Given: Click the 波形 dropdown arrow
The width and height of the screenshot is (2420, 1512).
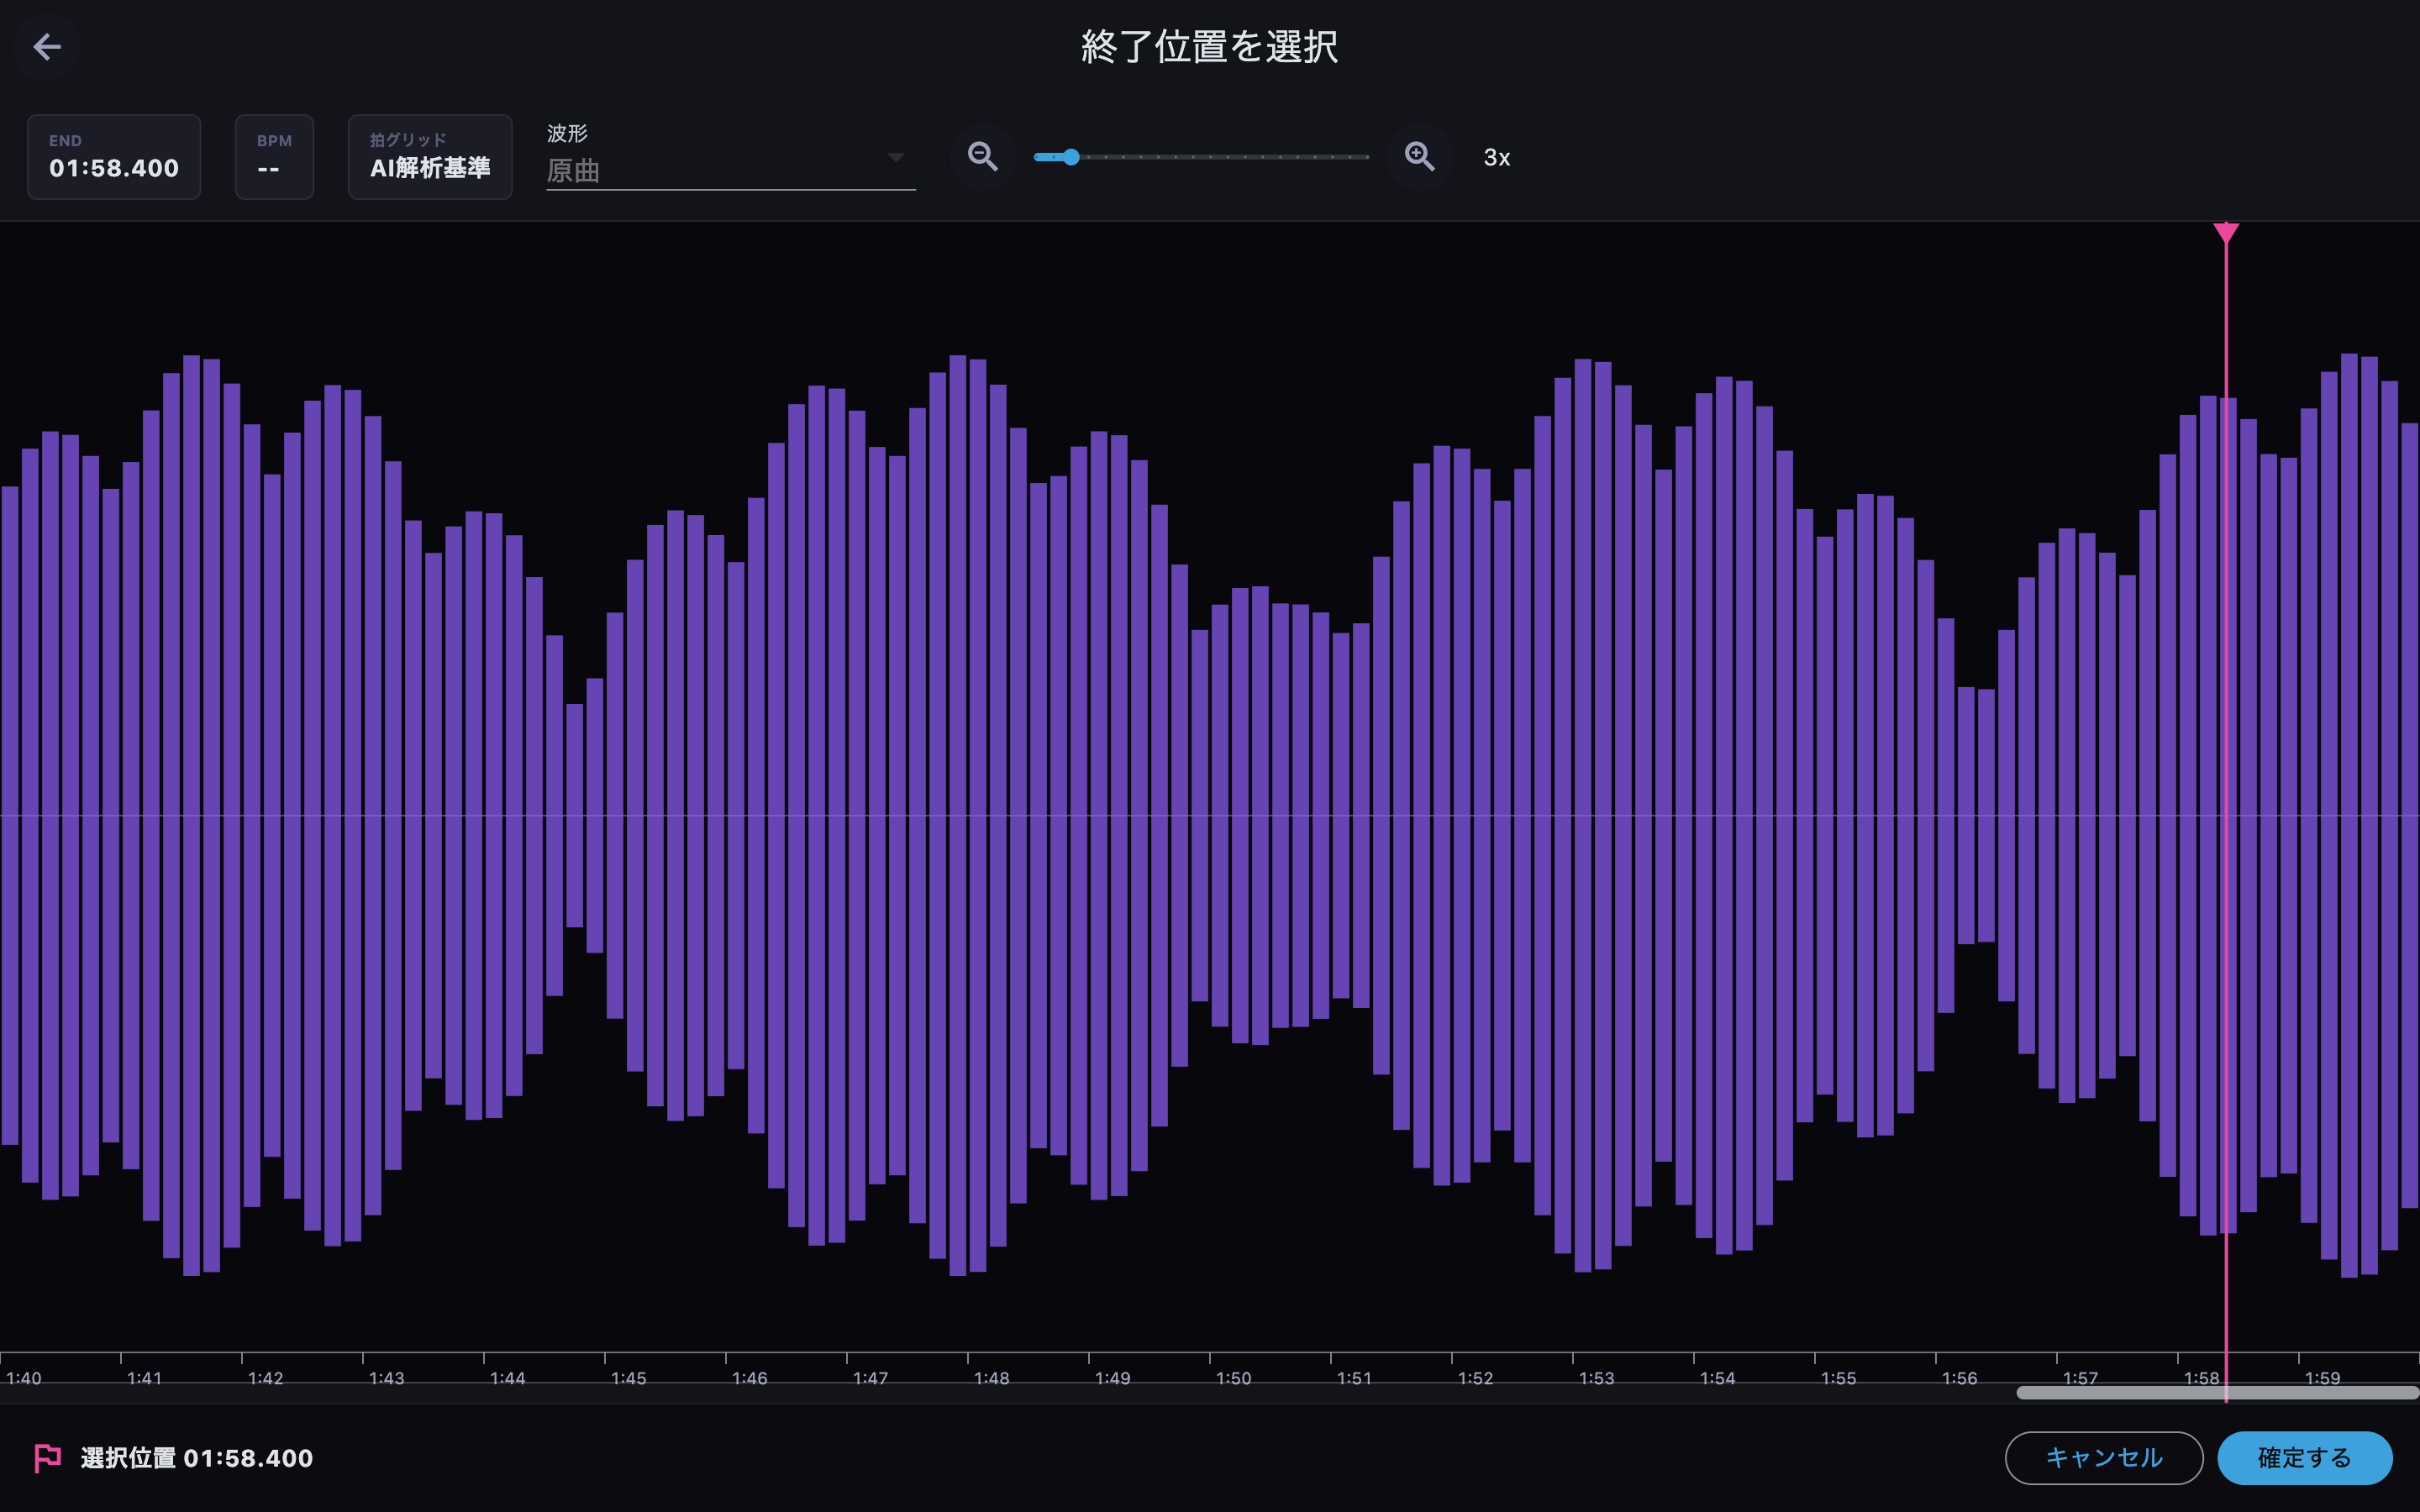Looking at the screenshot, I should click(x=896, y=157).
